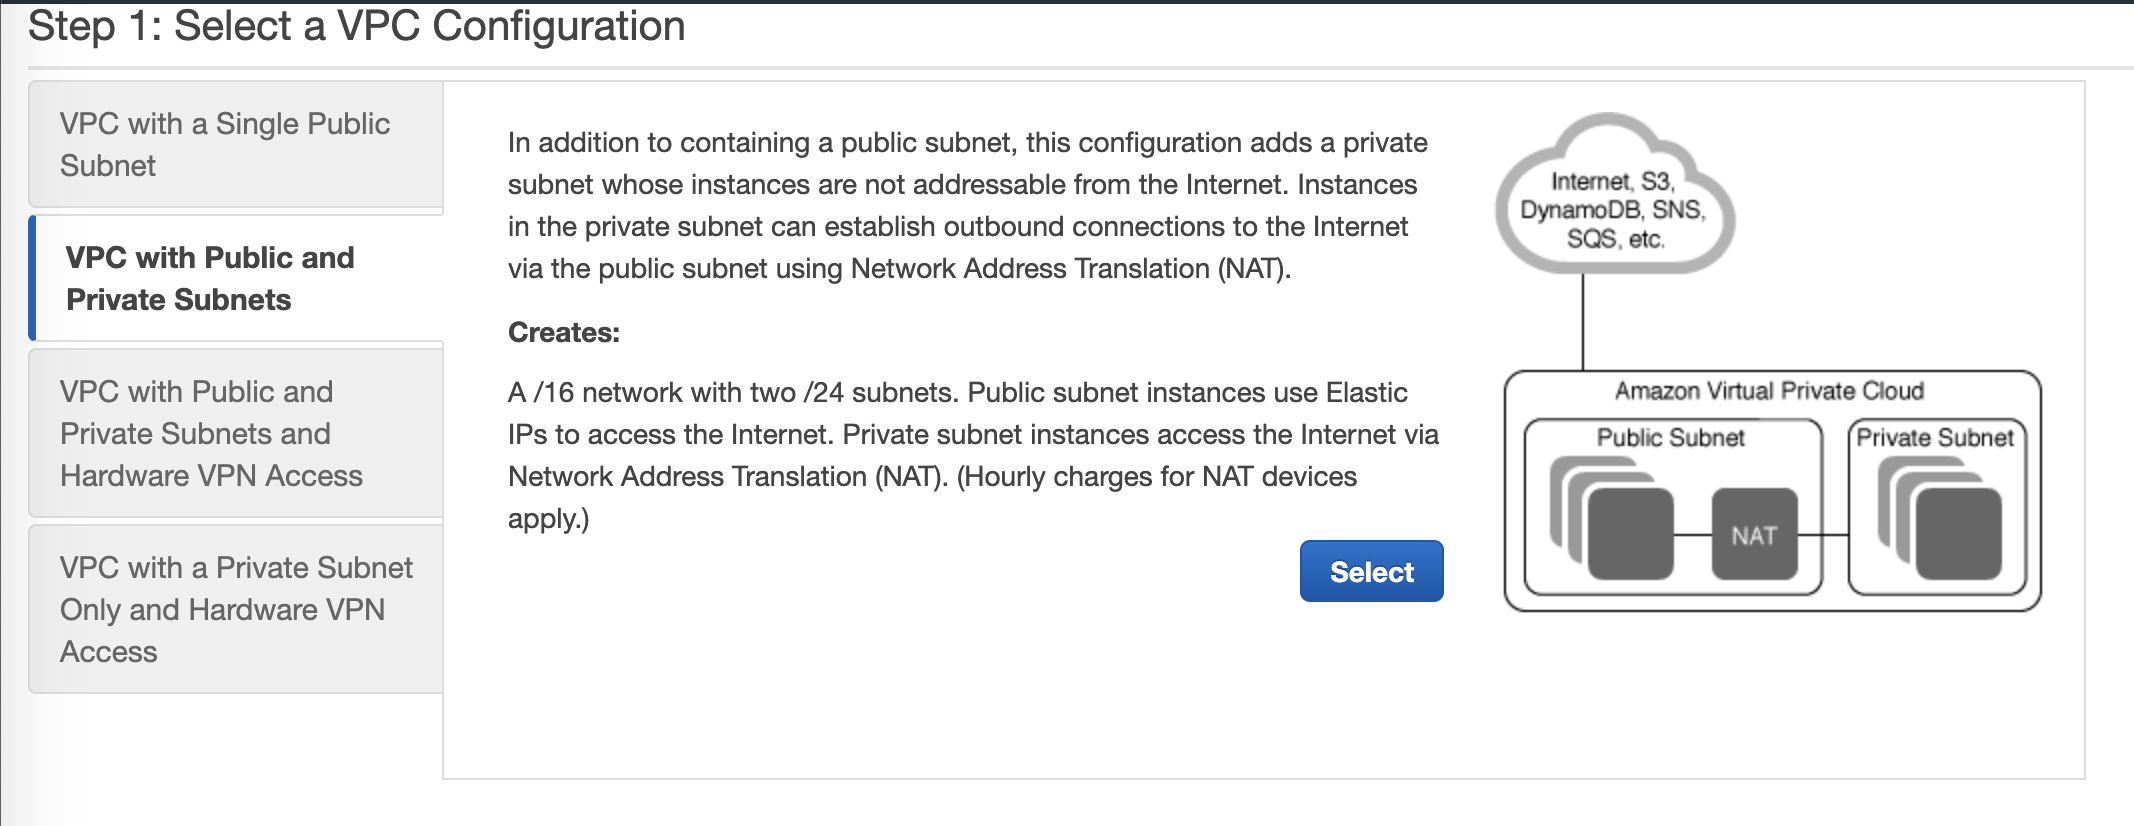The image size is (2134, 826).
Task: Click the Internet cloud icon in diagram
Action: pyautogui.click(x=1614, y=194)
